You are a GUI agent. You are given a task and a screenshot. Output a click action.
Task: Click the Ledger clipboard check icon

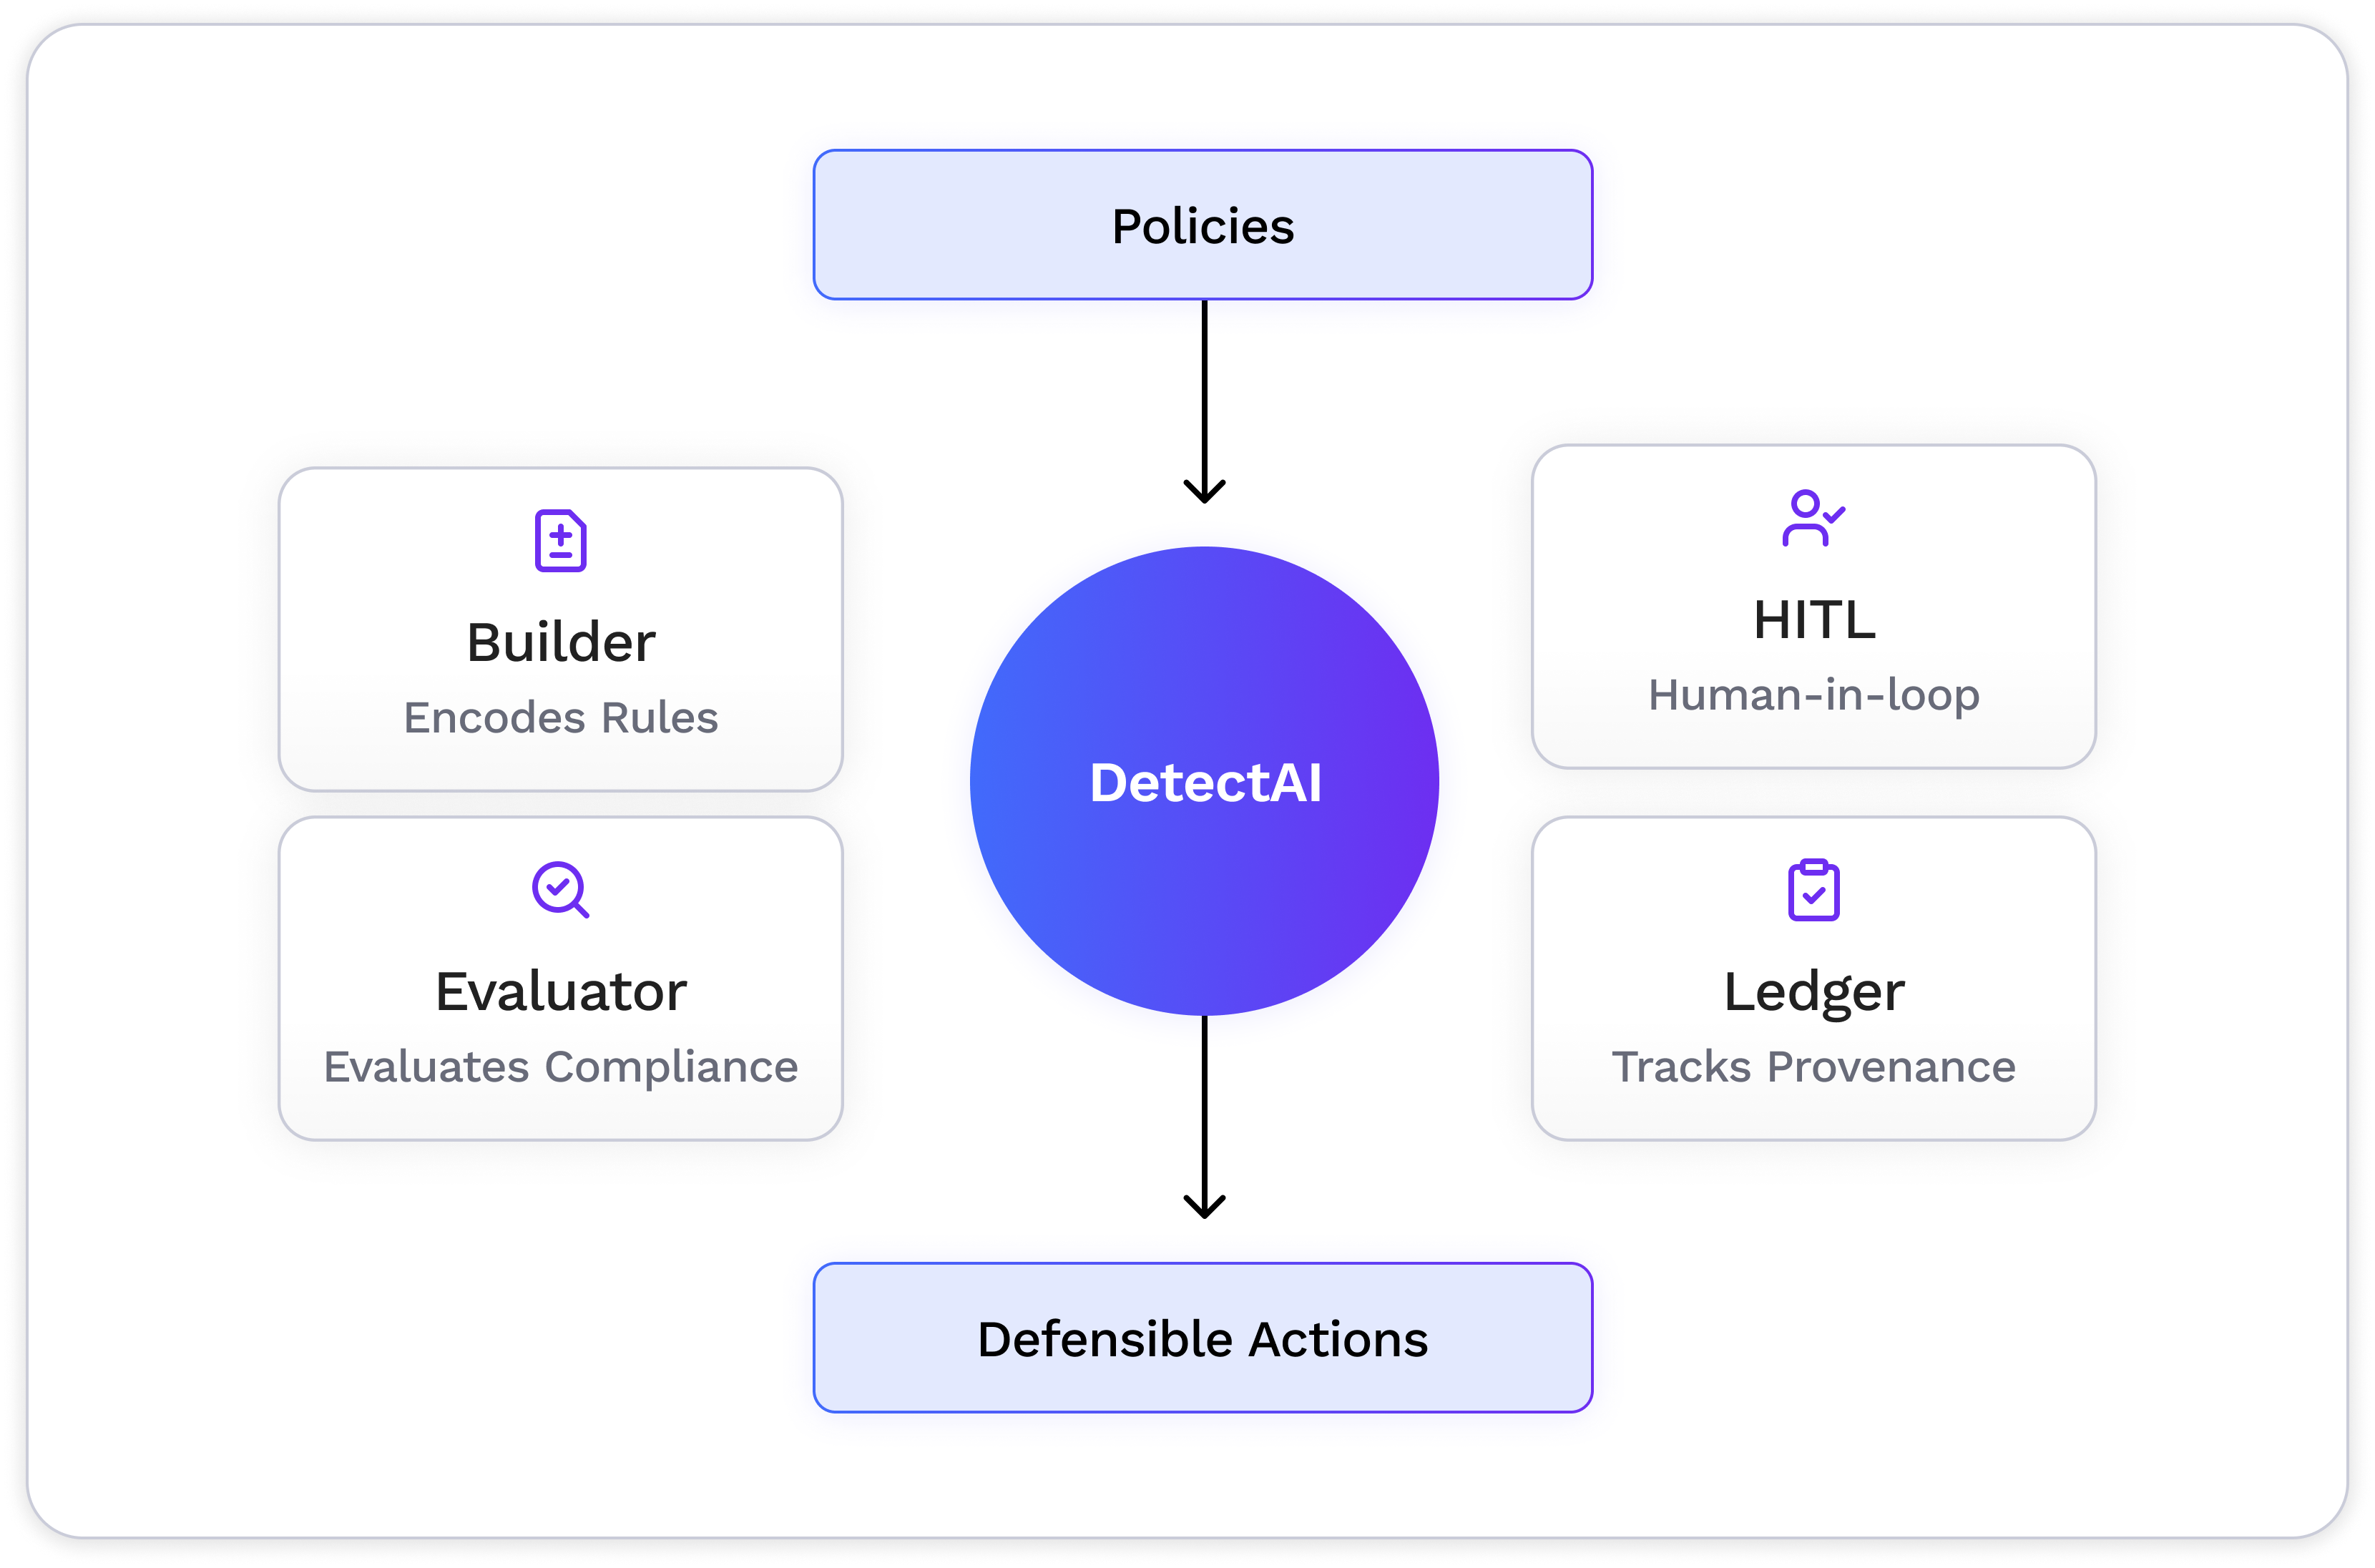(x=1813, y=890)
